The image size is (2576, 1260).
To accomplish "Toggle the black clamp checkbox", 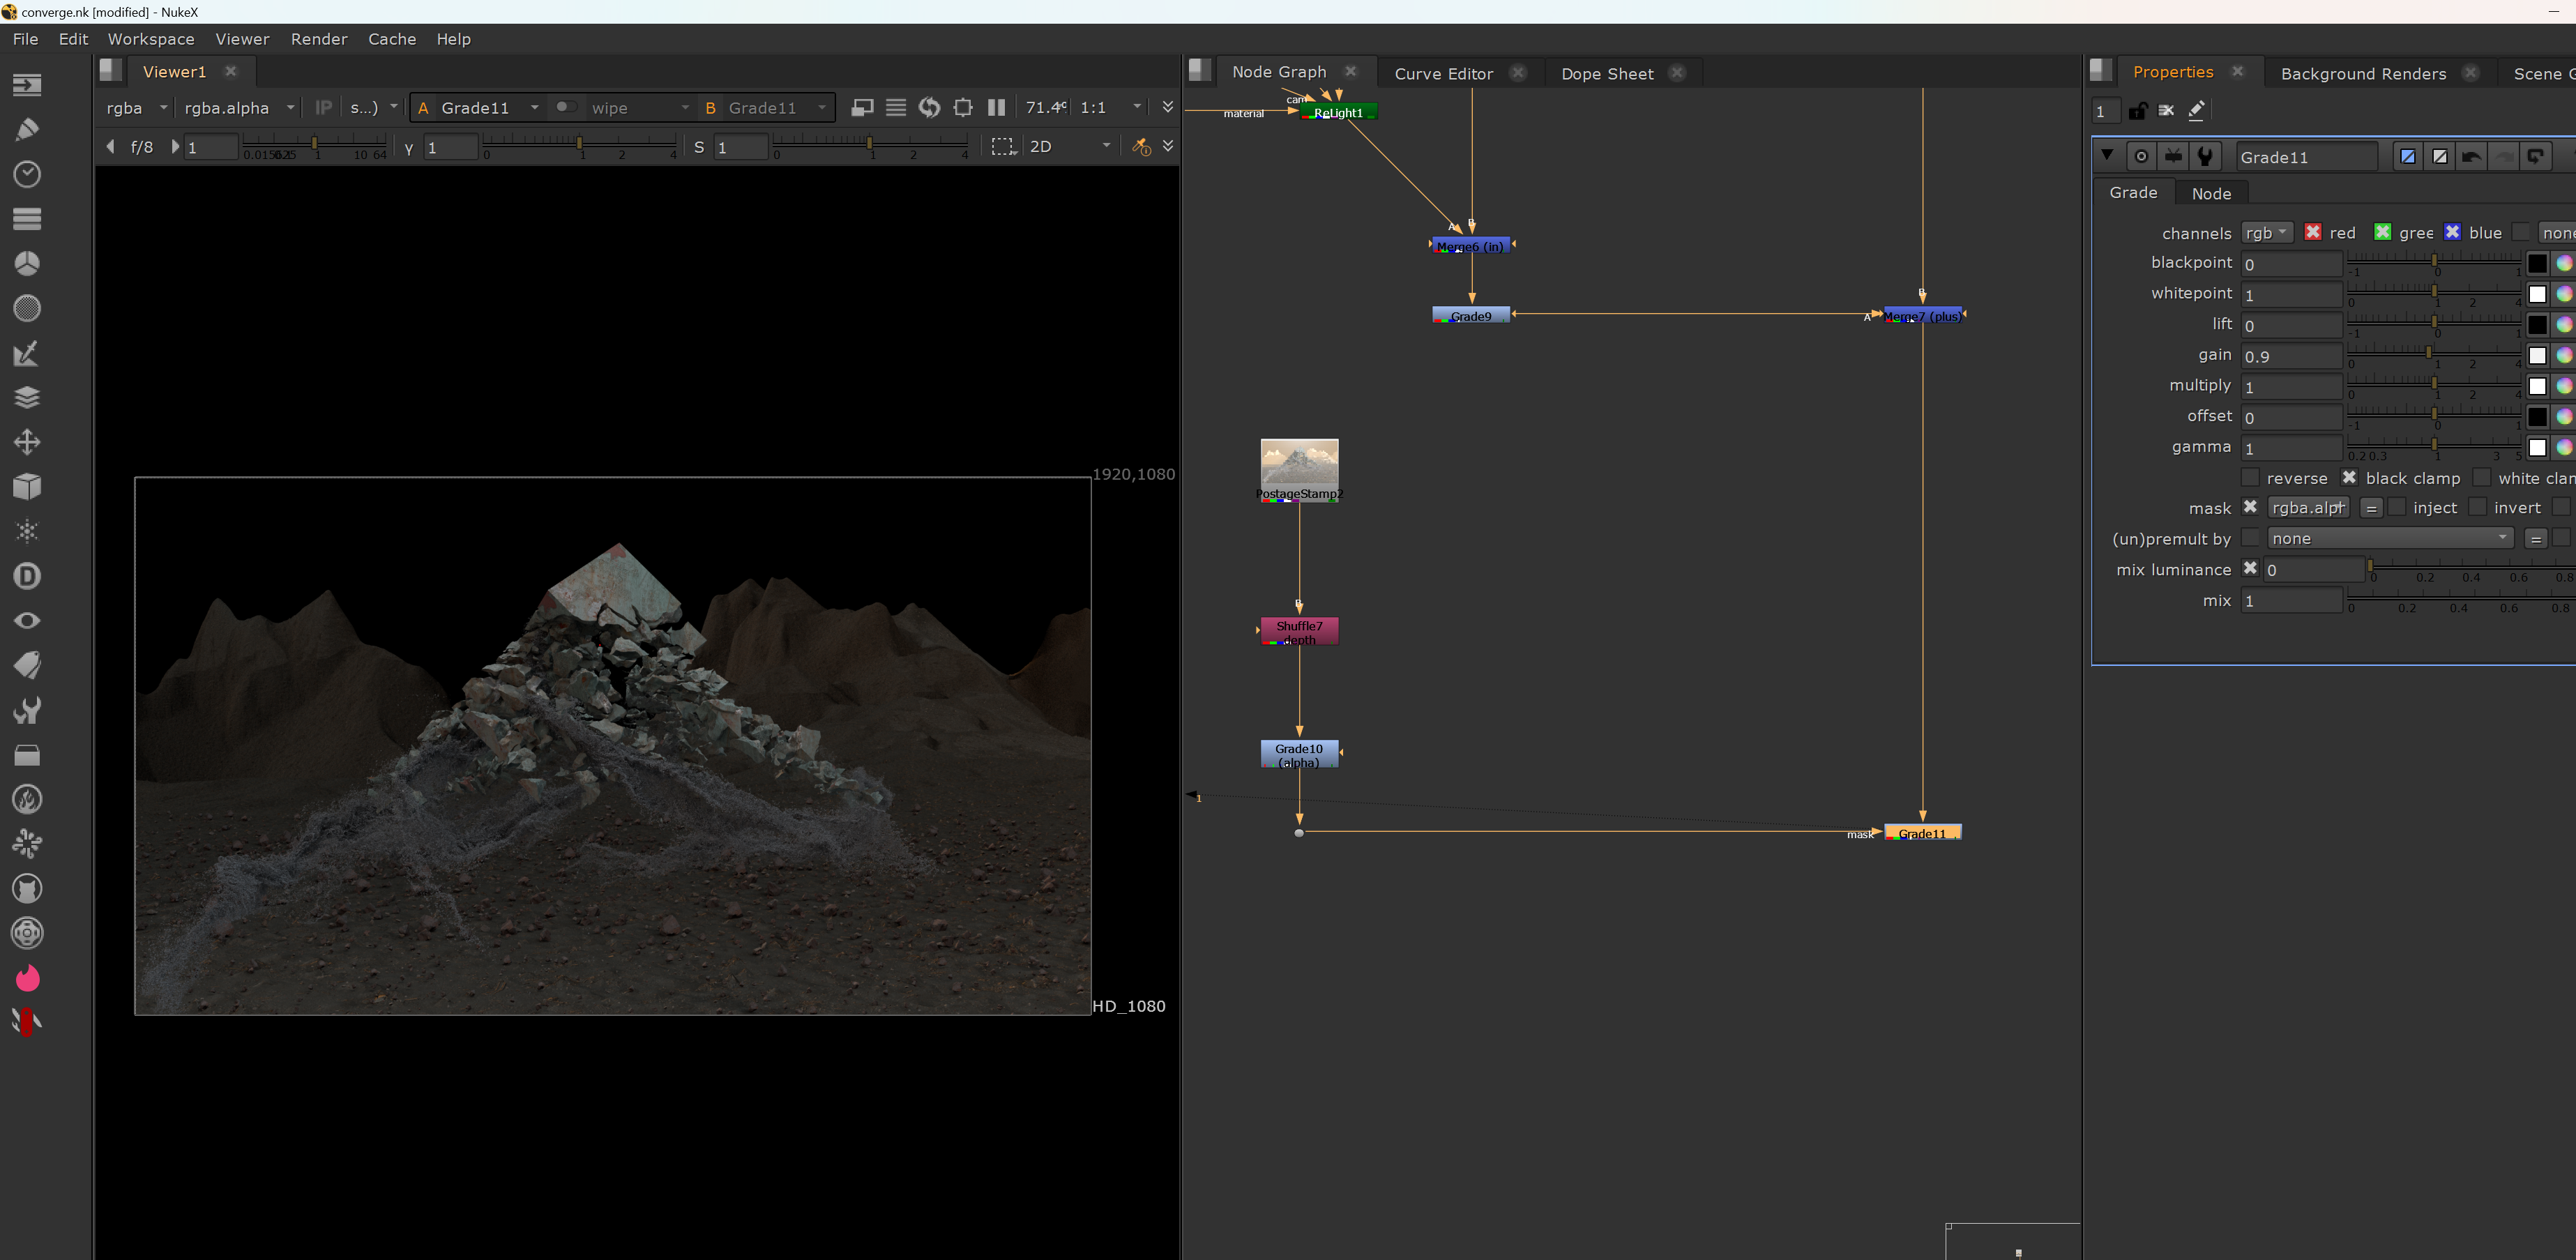I will [2349, 478].
